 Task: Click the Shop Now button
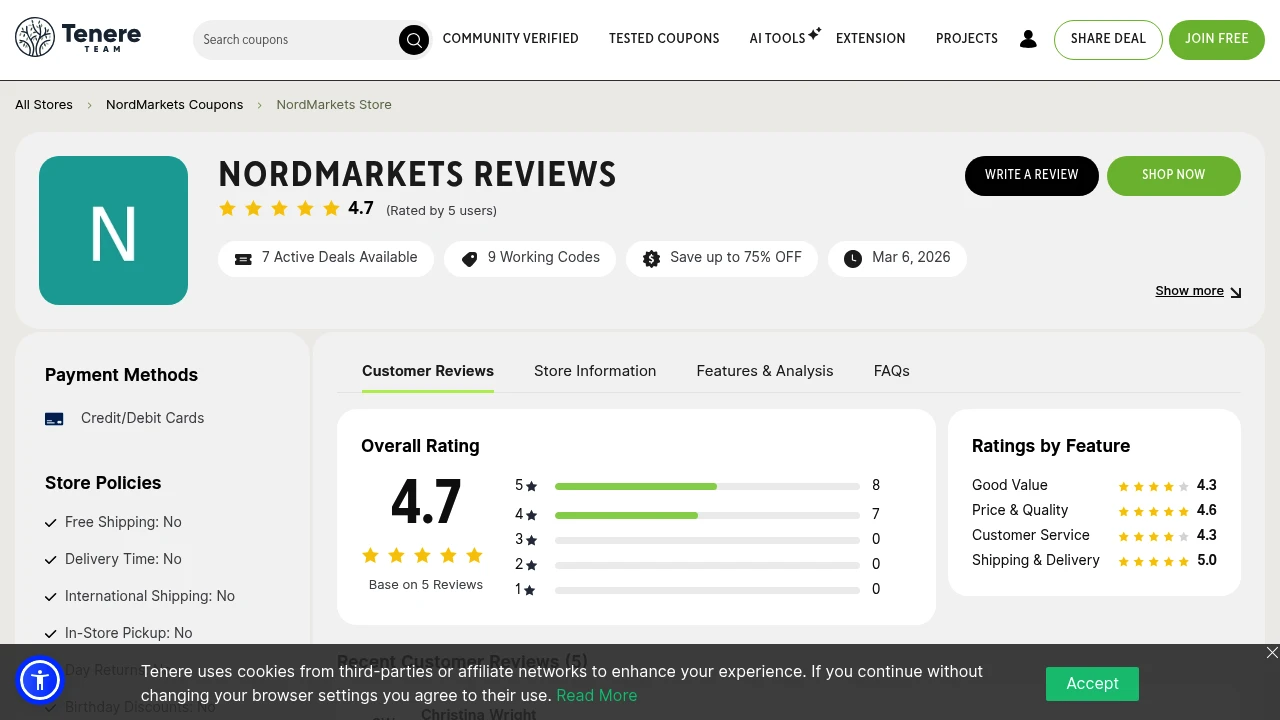coord(1174,175)
